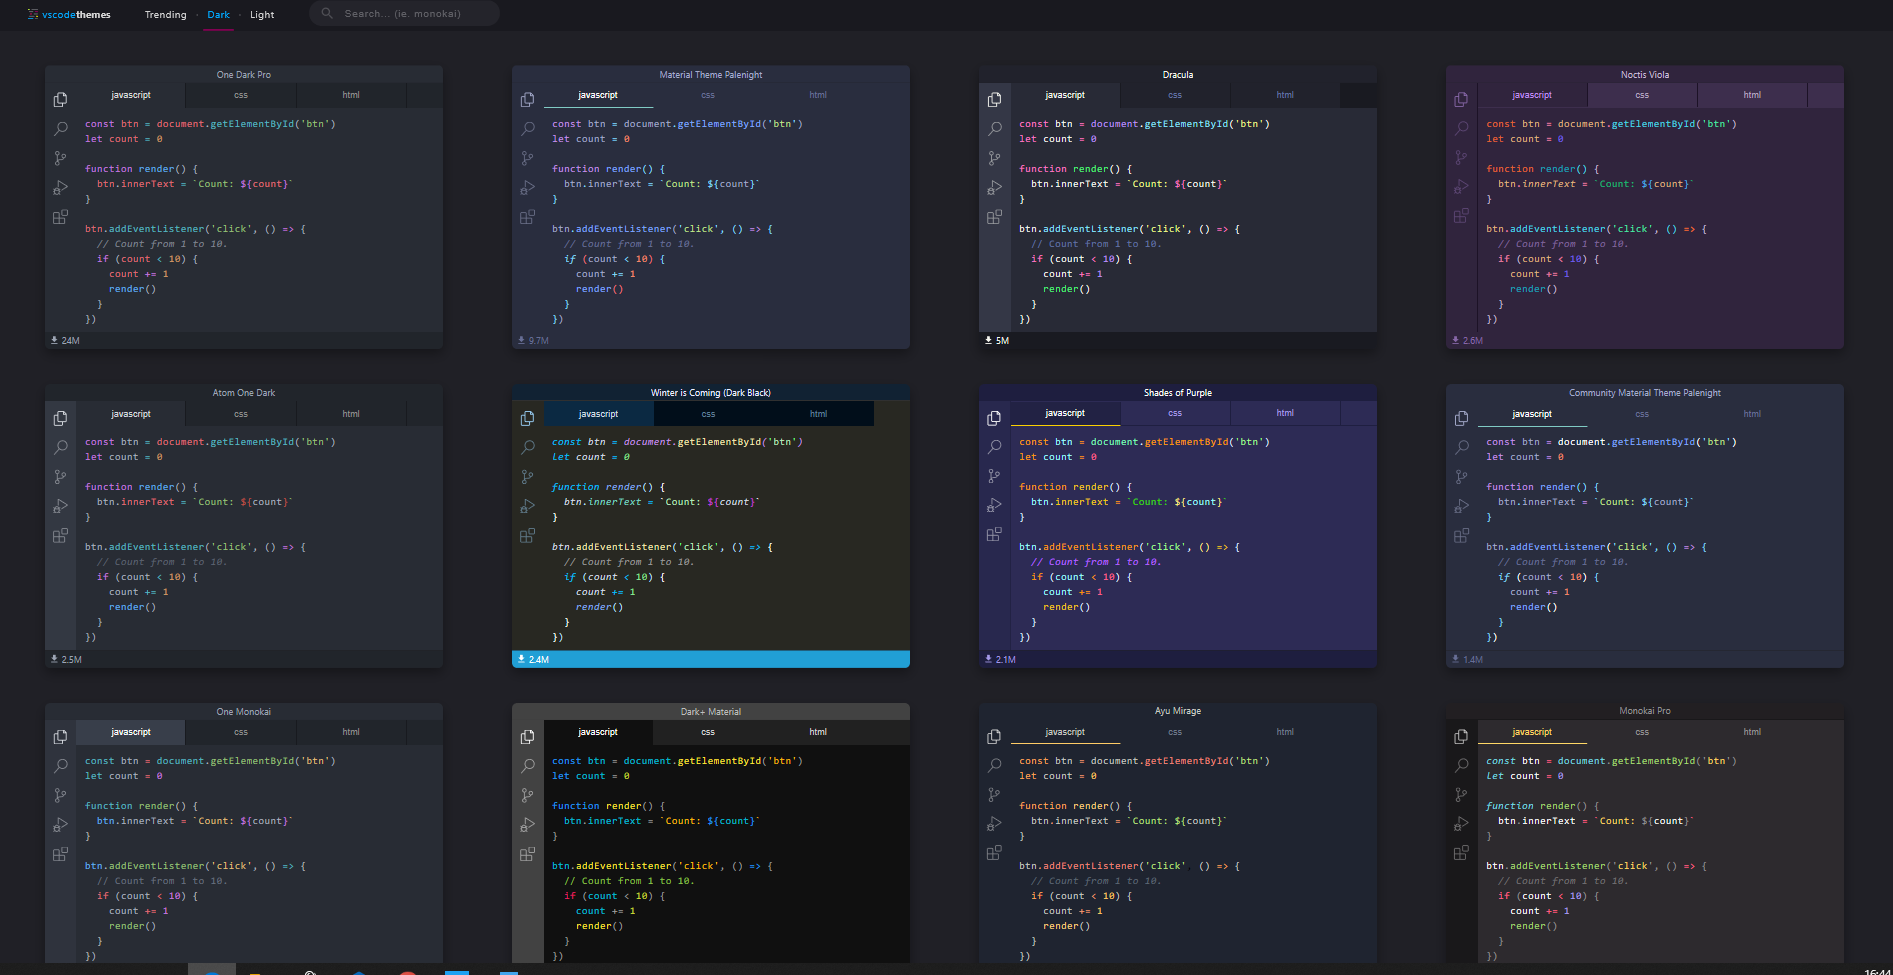Select the javascript tab on Monokai Pro
The image size is (1893, 975).
tap(1531, 731)
